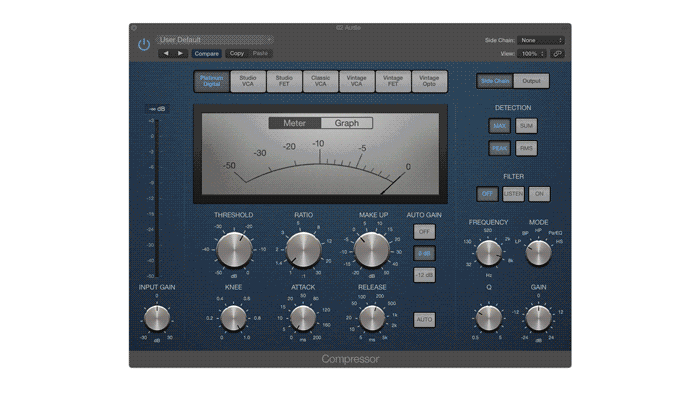Go to previous preset with left arrow
Screen dimensions: 700x393
click(166, 53)
